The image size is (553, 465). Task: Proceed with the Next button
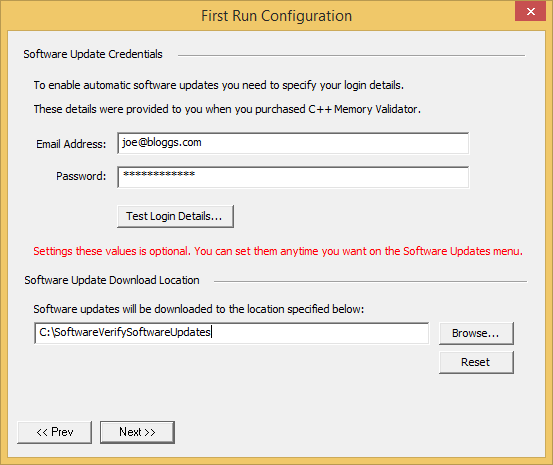pyautogui.click(x=137, y=432)
